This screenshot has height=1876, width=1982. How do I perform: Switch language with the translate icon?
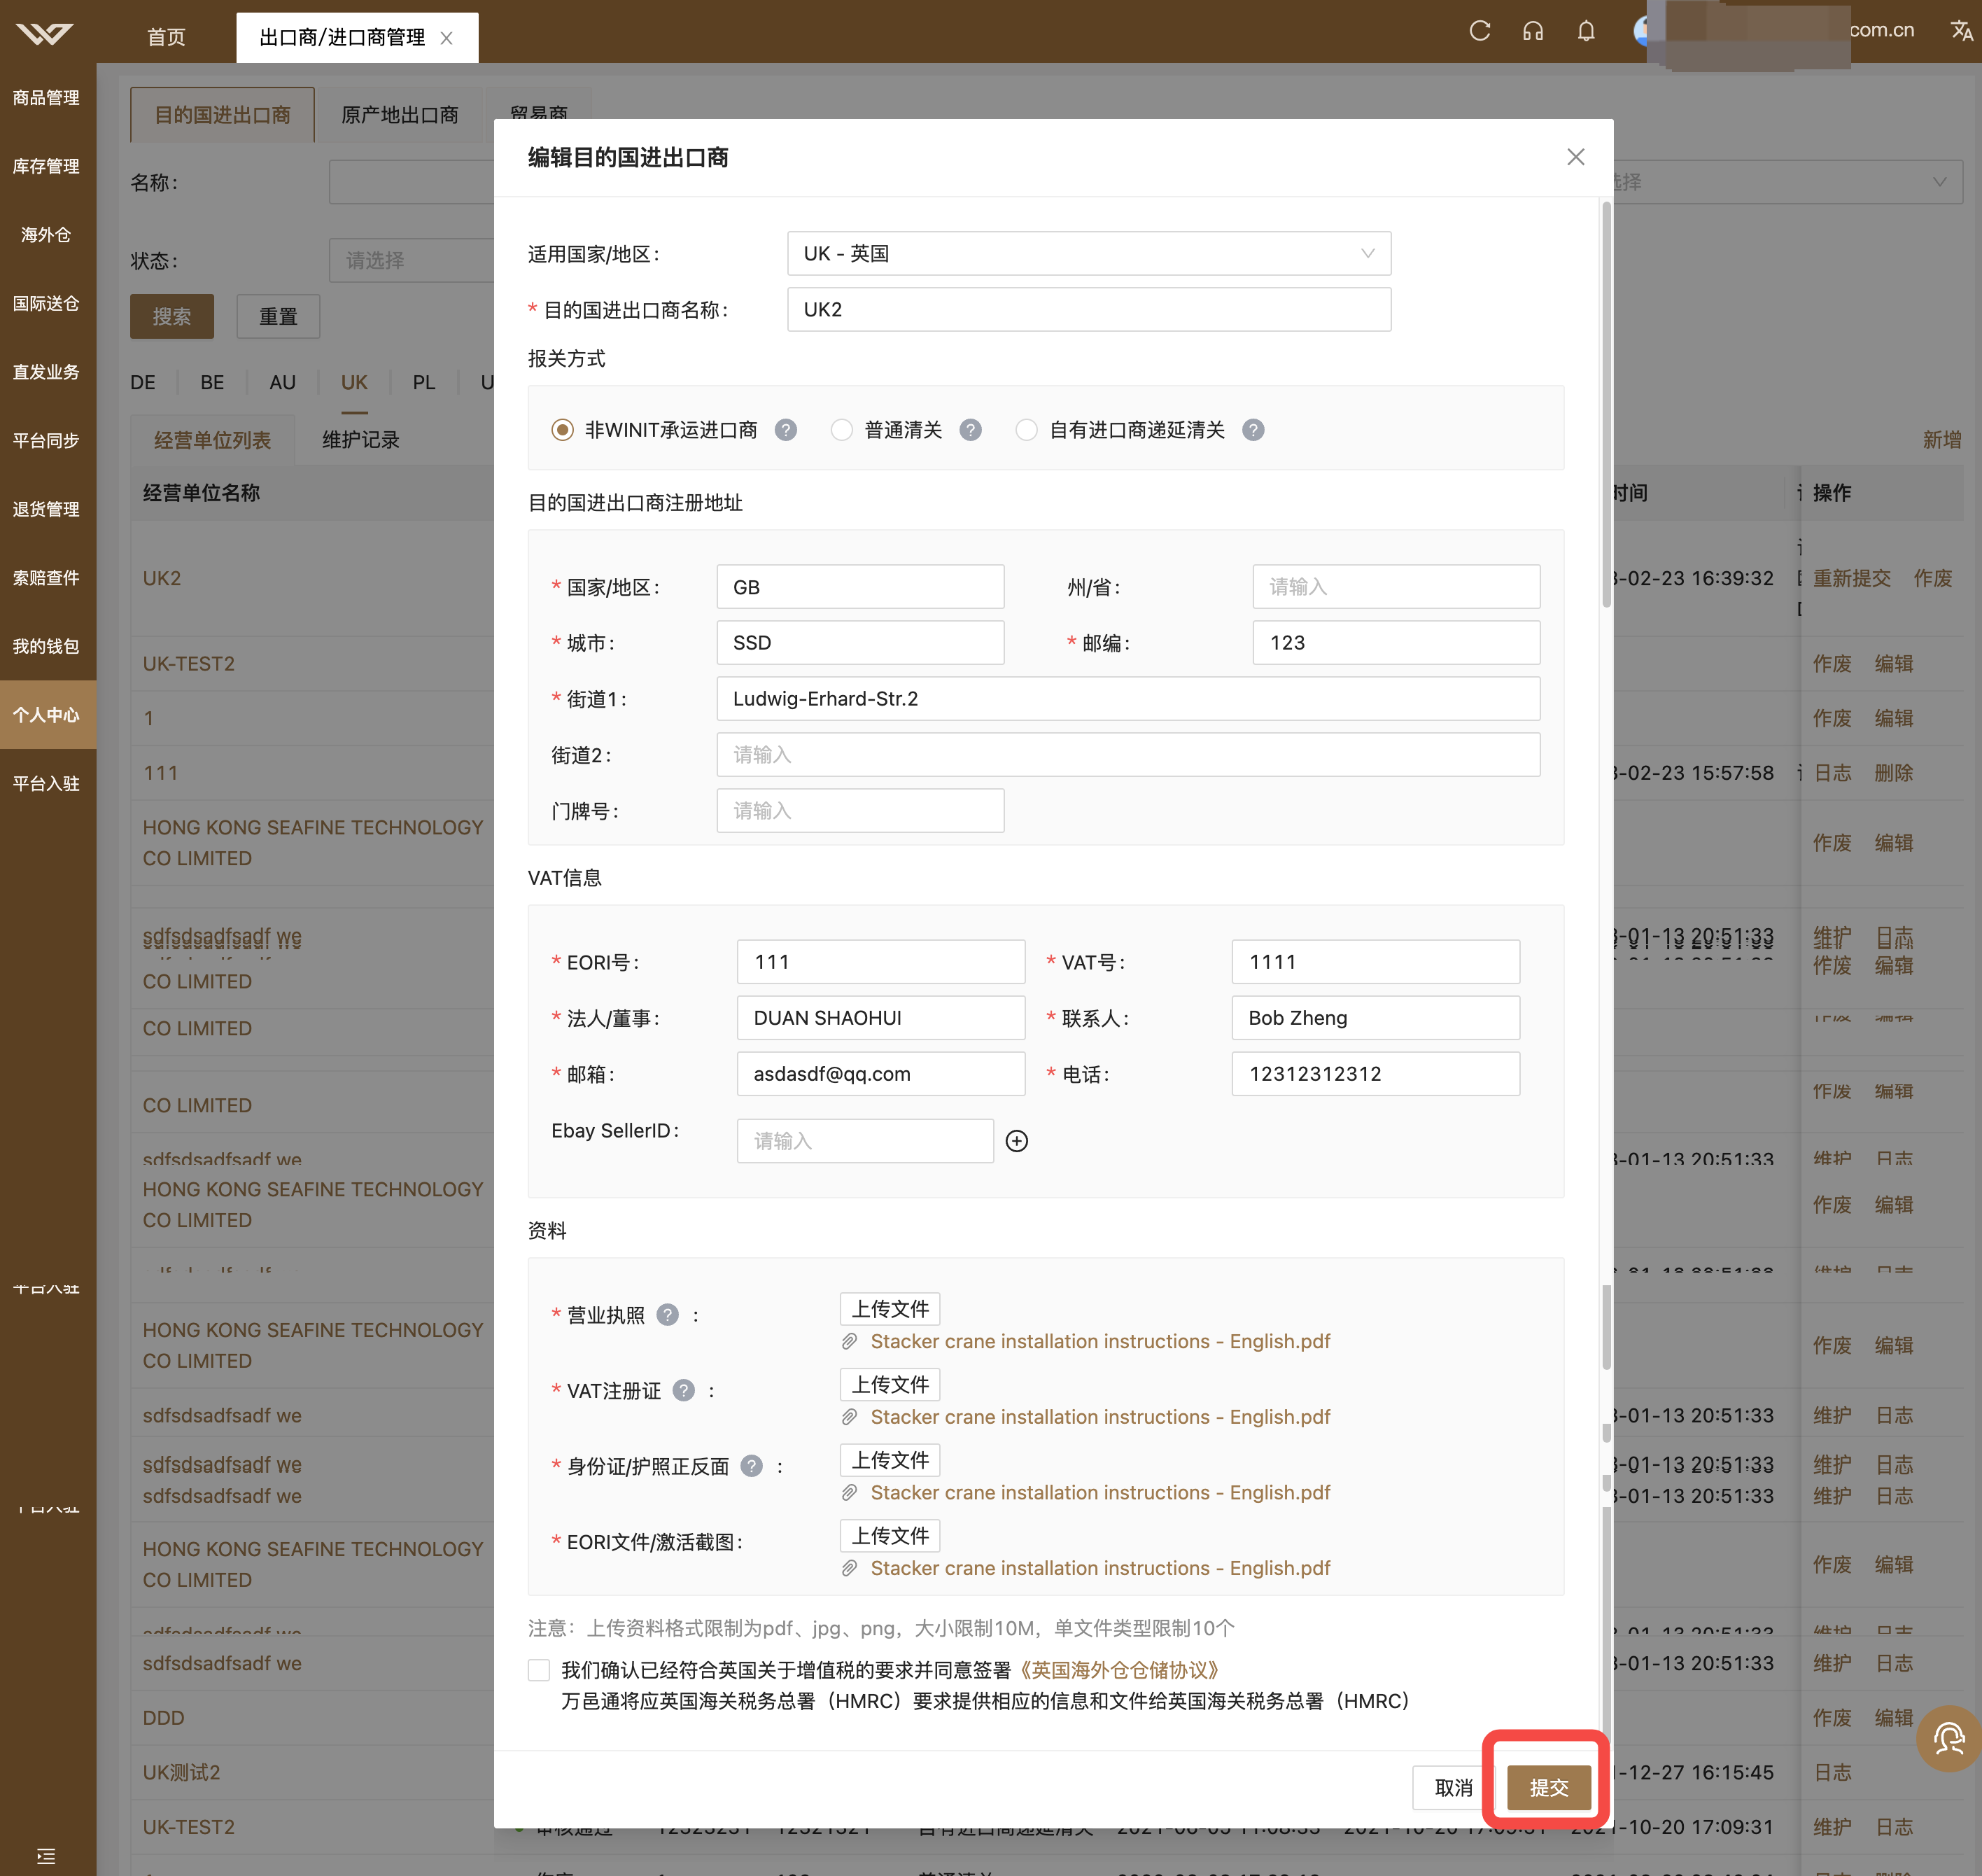tap(1961, 31)
